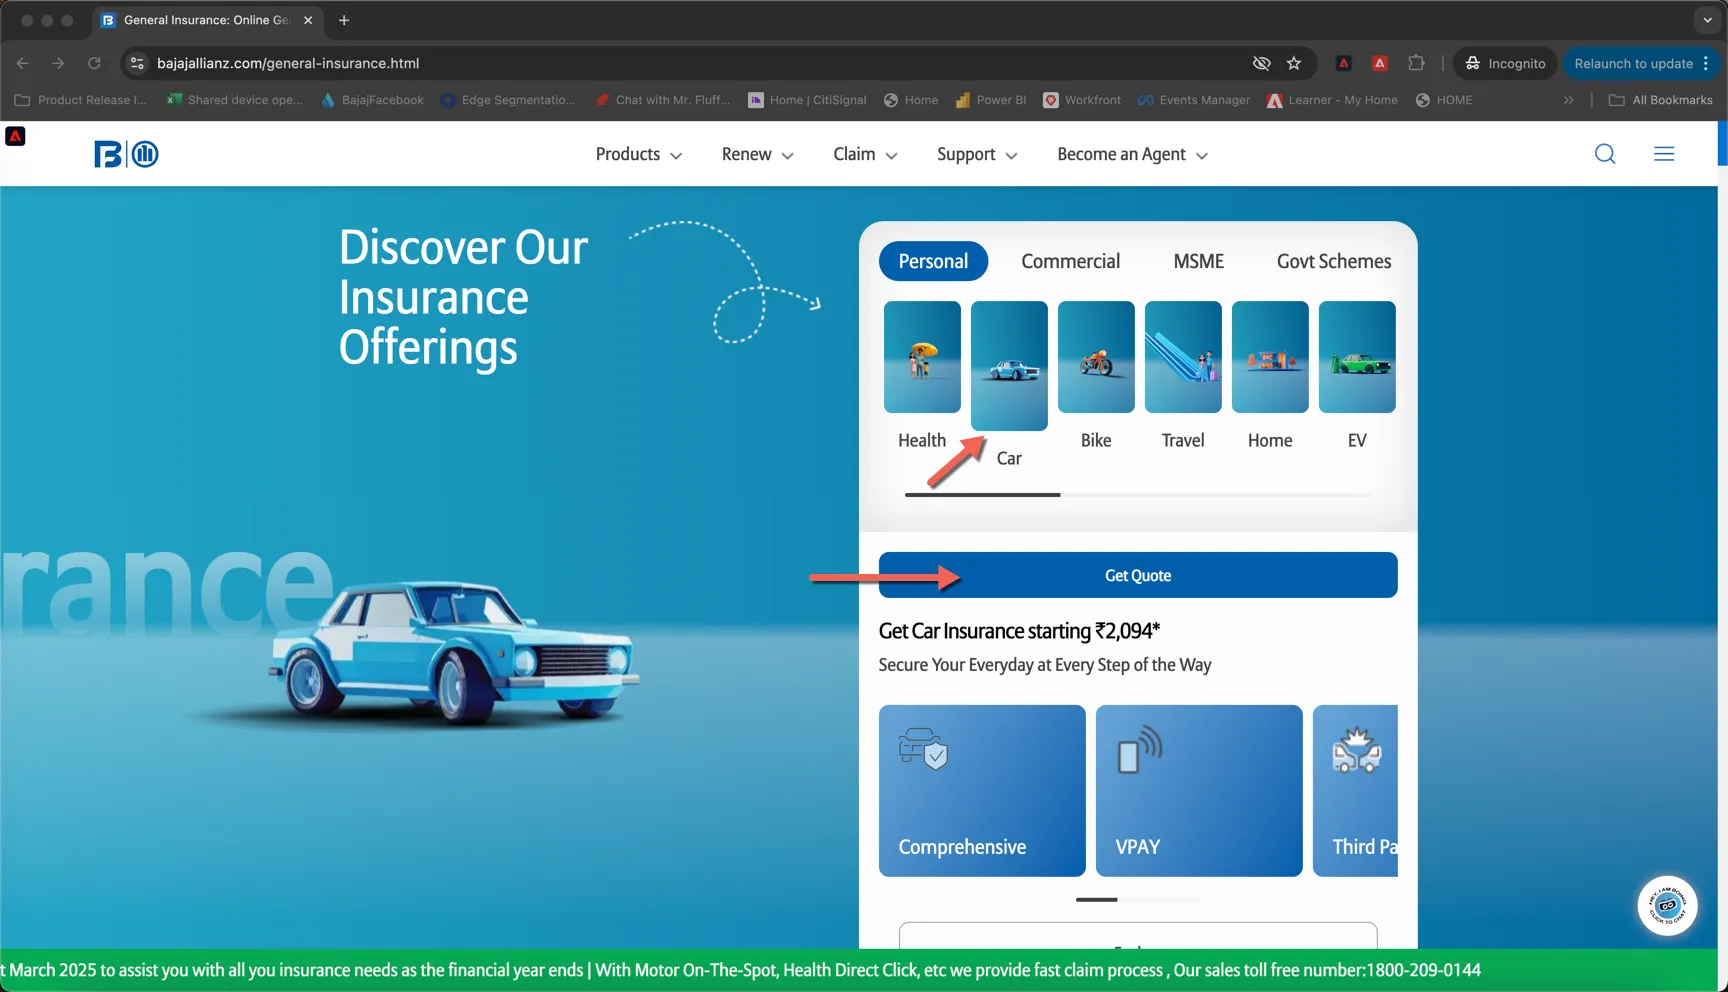Click the plan cards carousel indicator
This screenshot has width=1728, height=992.
(1138, 899)
